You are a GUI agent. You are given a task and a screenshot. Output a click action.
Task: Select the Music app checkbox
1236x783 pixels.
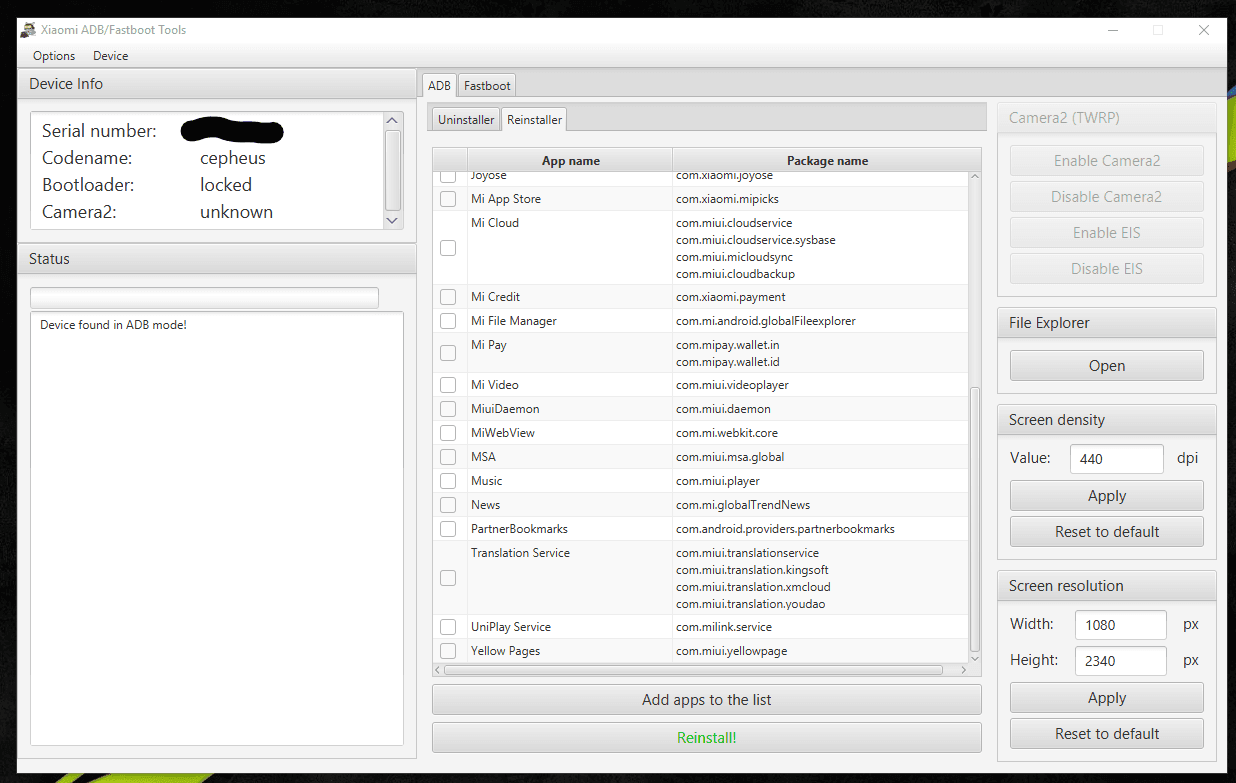448,481
